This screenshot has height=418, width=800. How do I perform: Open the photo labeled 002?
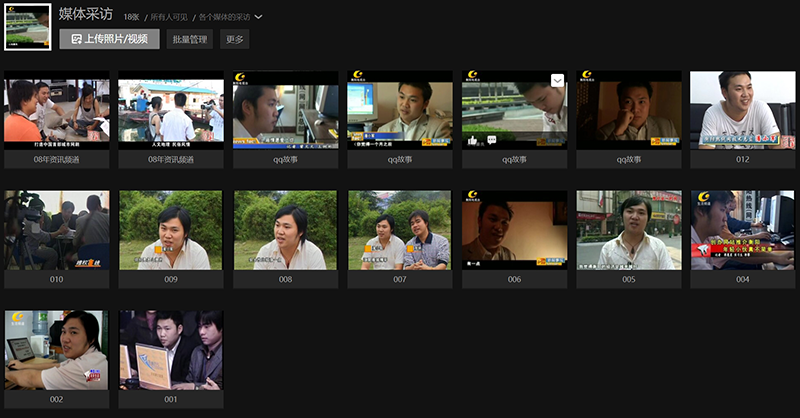coord(56,350)
